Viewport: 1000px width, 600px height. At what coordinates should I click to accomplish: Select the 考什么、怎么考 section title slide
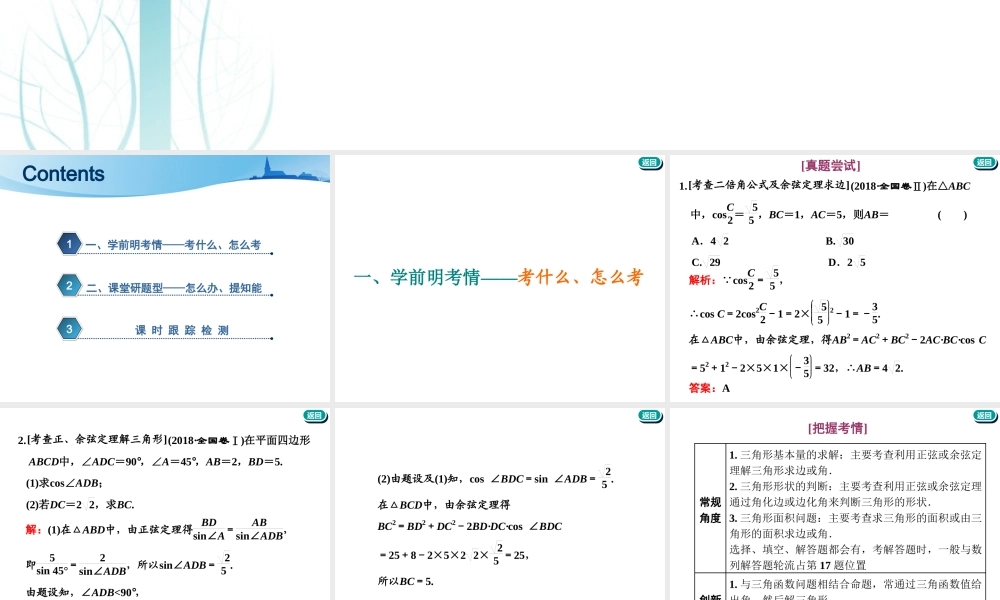499,278
